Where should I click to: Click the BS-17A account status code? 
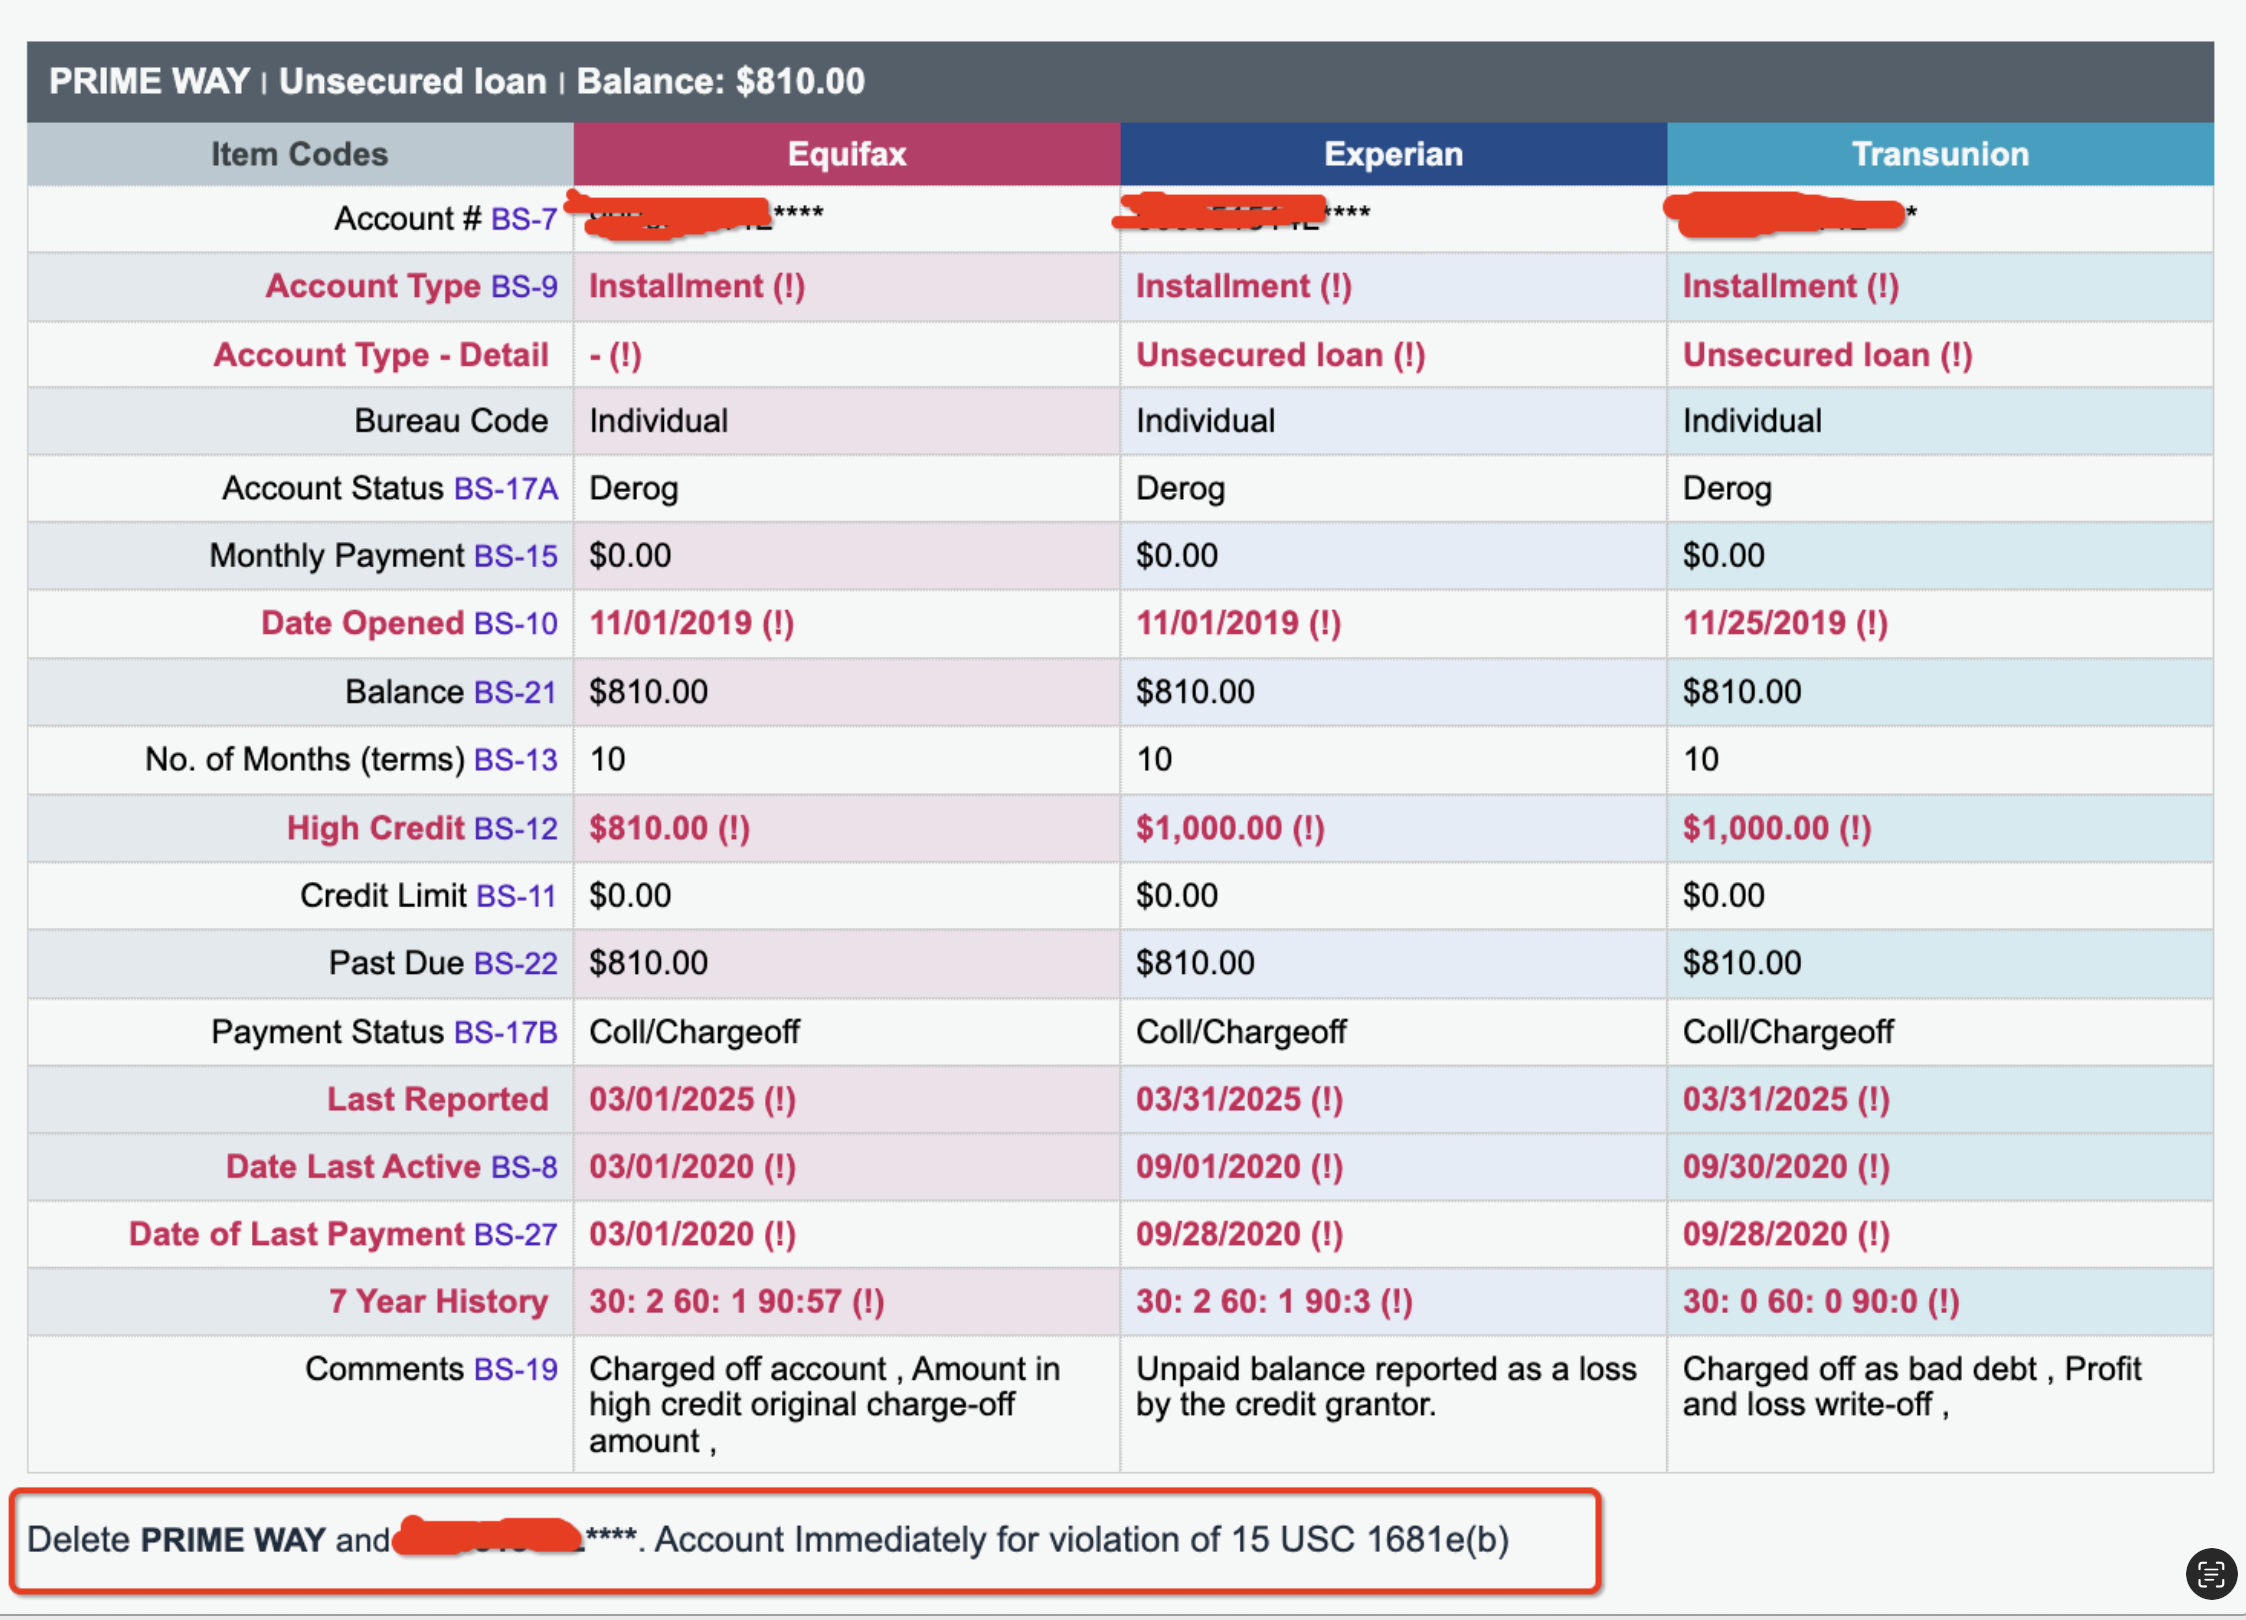click(505, 488)
